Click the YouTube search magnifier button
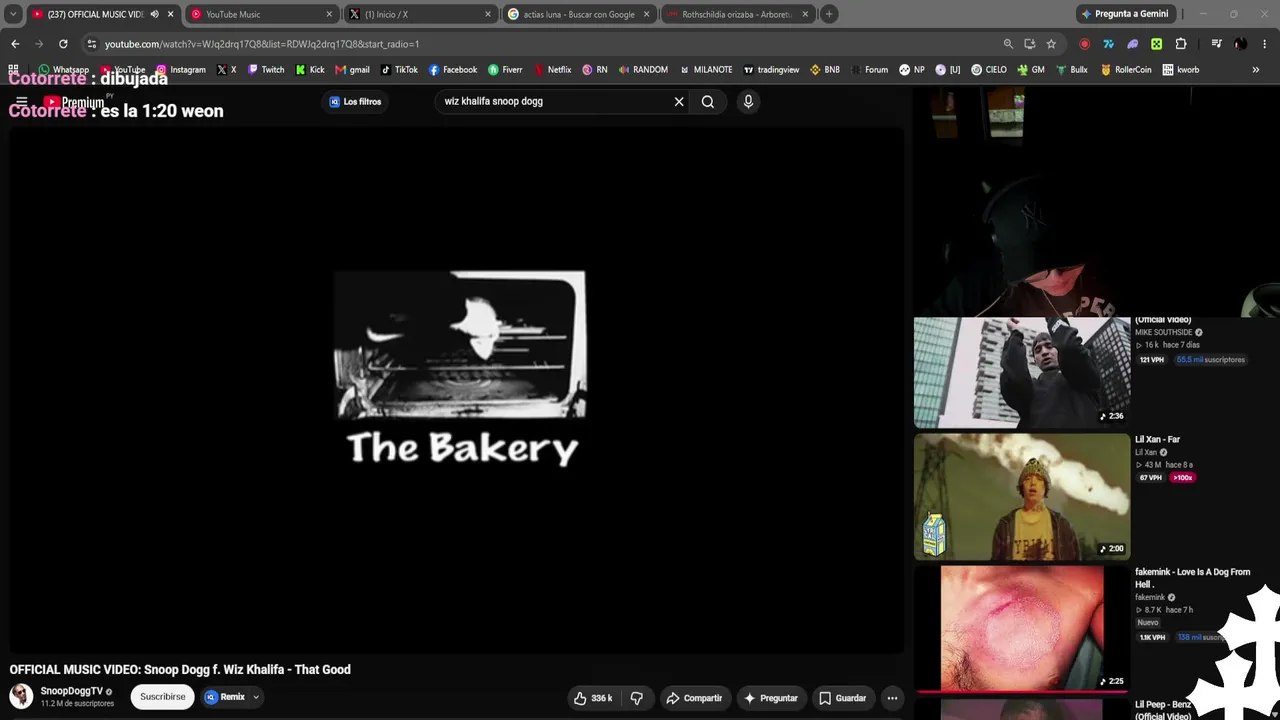Viewport: 1280px width, 720px height. (708, 101)
